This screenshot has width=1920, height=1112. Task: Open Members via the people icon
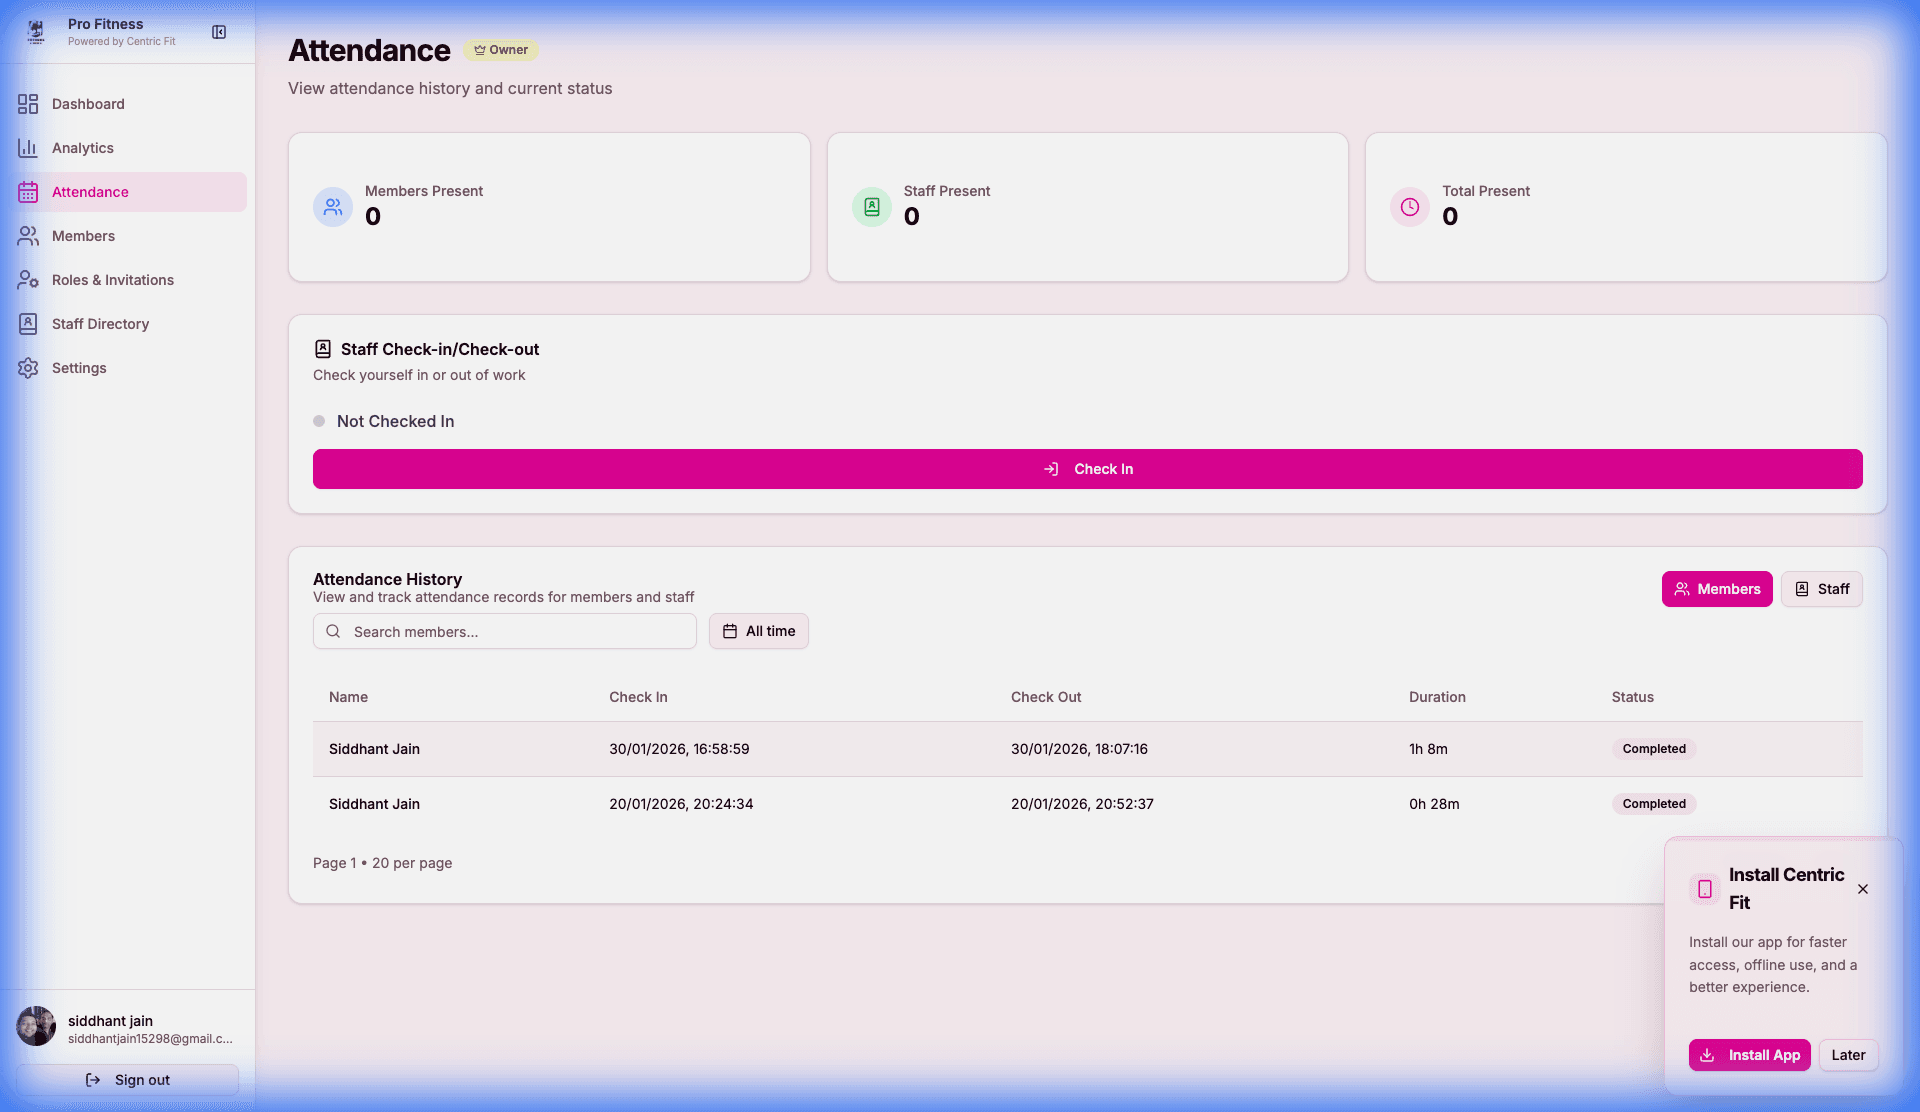27,236
